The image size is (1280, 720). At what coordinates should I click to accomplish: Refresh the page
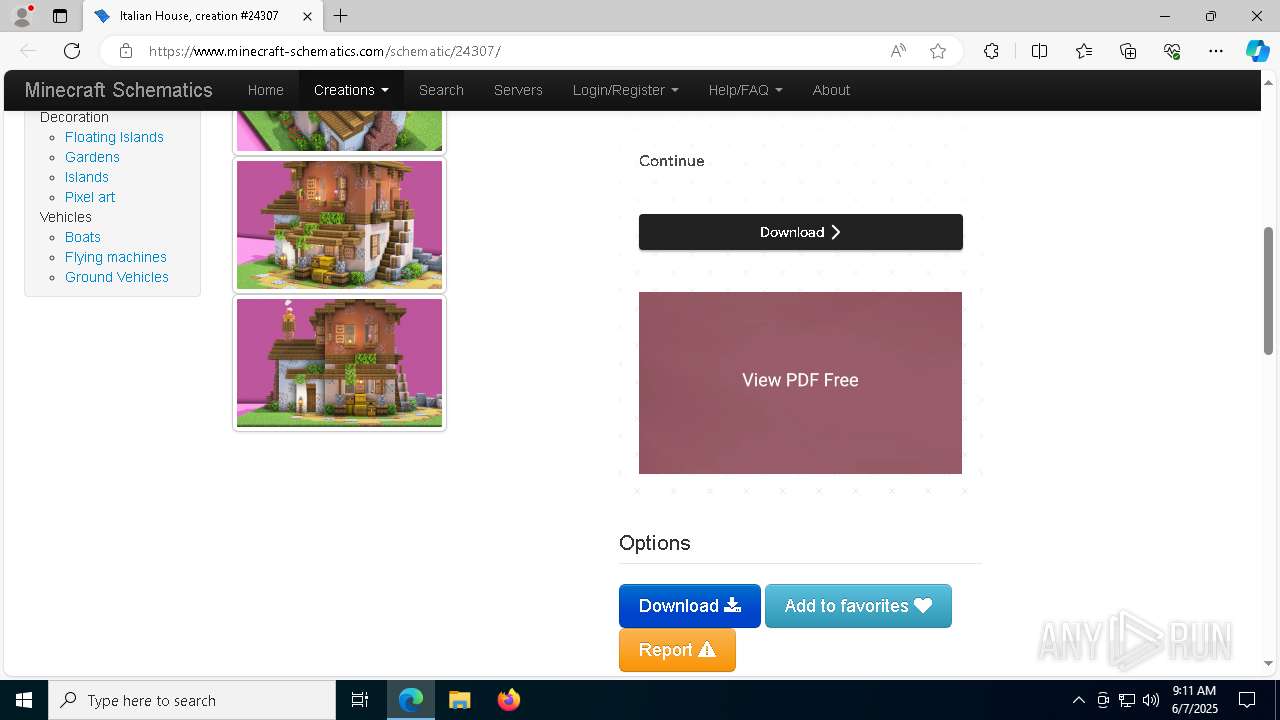click(72, 51)
